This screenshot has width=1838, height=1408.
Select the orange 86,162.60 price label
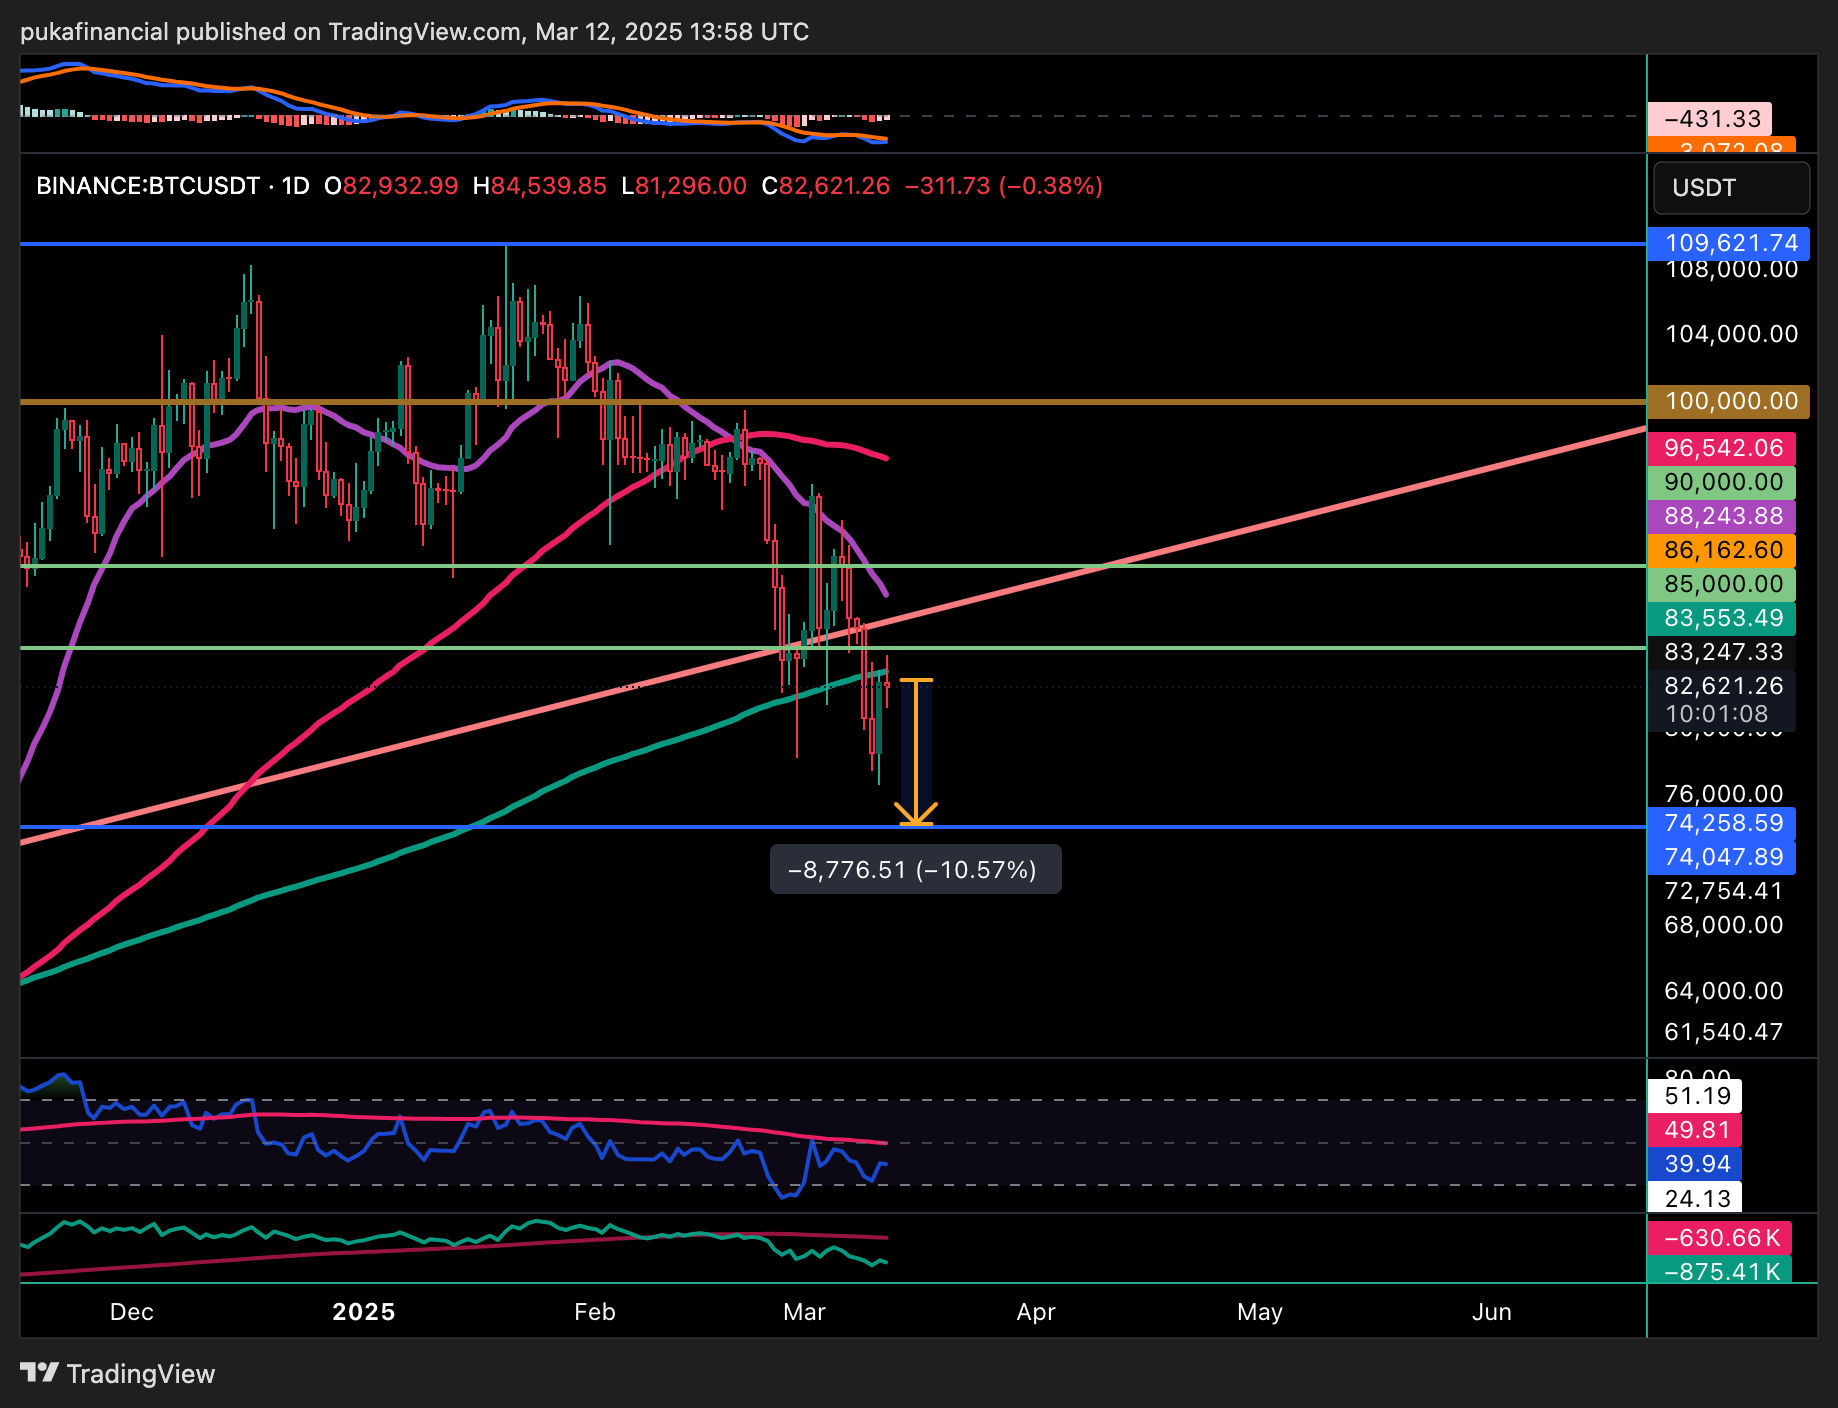point(1722,550)
